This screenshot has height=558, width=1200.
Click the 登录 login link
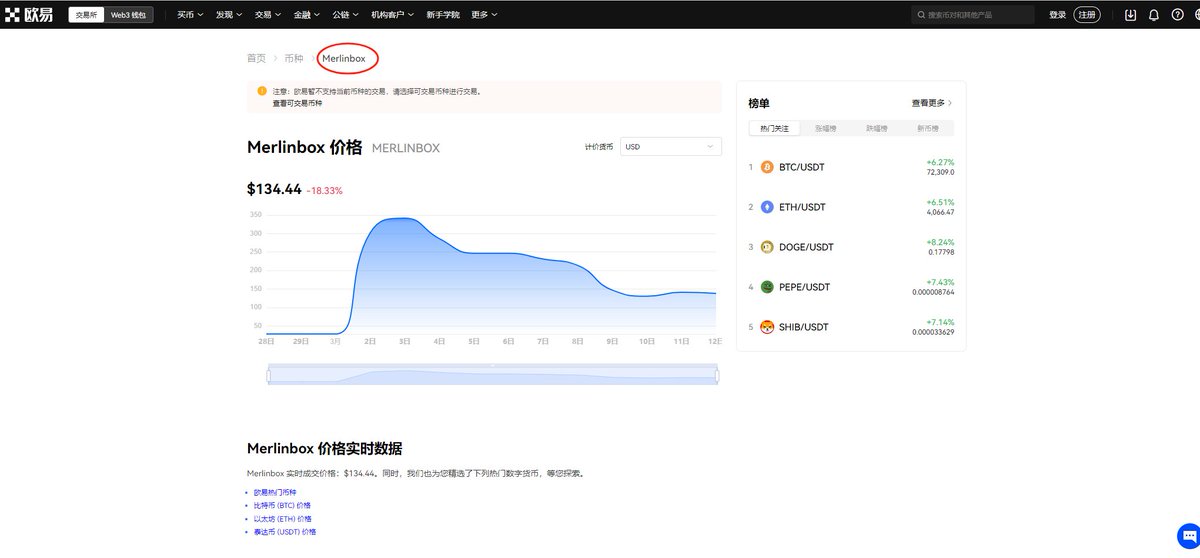(1058, 15)
